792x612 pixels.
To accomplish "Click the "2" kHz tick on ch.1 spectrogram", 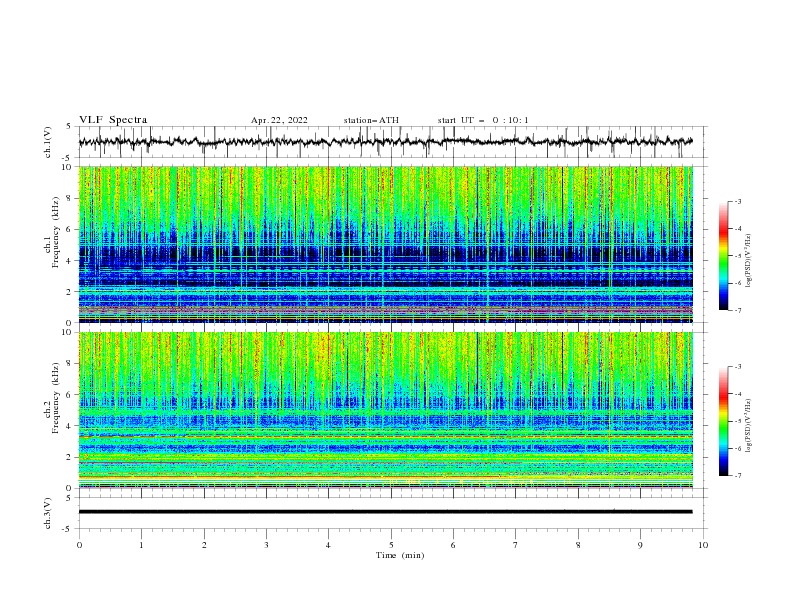I will click(x=70, y=291).
